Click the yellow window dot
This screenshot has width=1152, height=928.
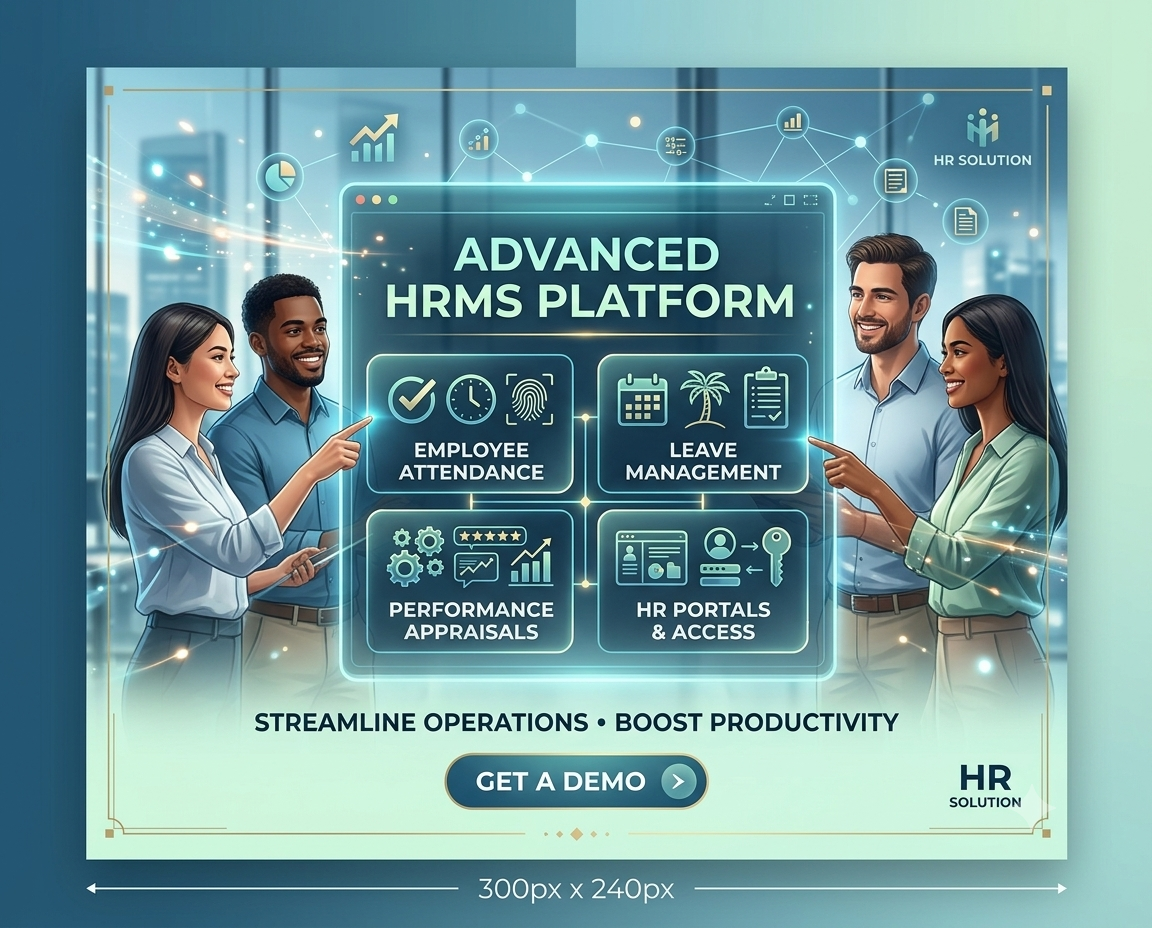[376, 199]
